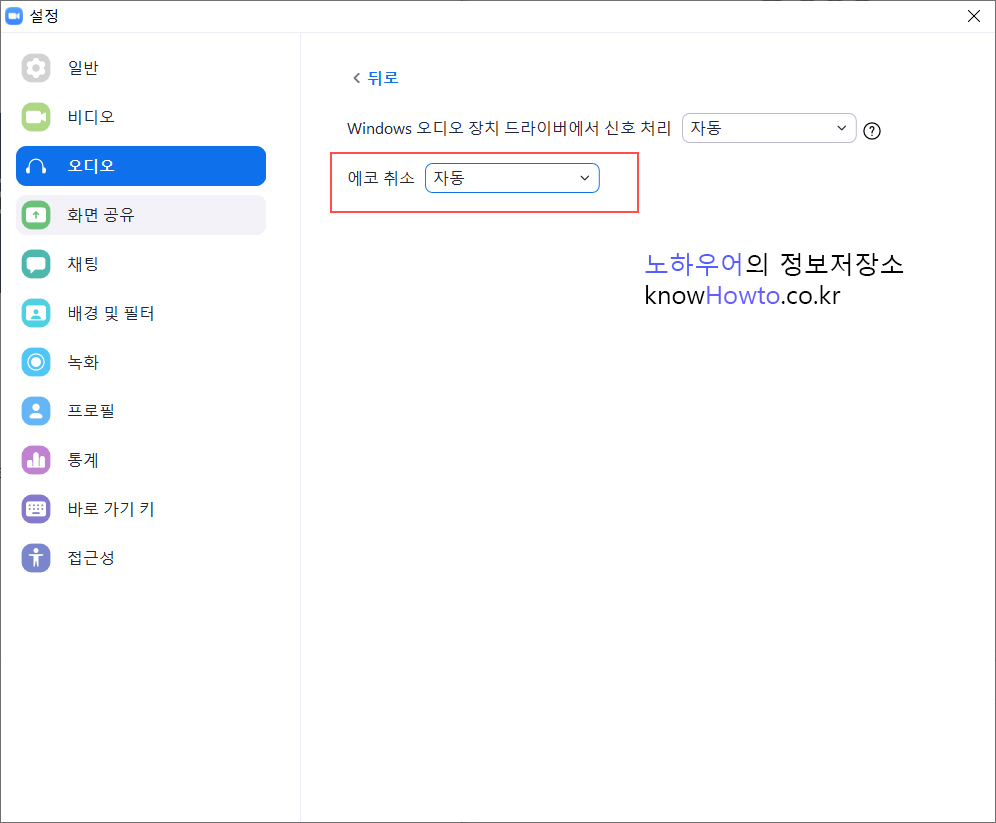The height and width of the screenshot is (823, 996).
Task: Click the 통계 bar chart icon
Action: coord(36,460)
